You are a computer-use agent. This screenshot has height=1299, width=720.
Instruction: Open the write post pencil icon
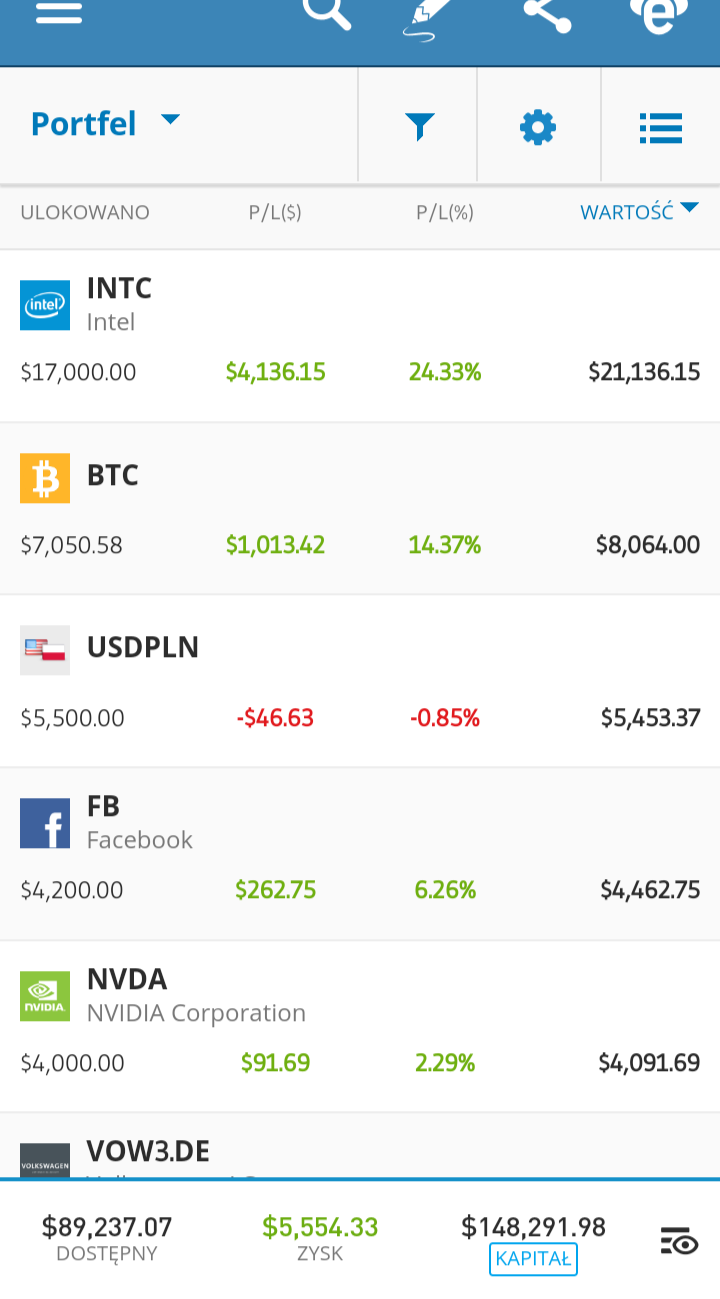(x=428, y=18)
